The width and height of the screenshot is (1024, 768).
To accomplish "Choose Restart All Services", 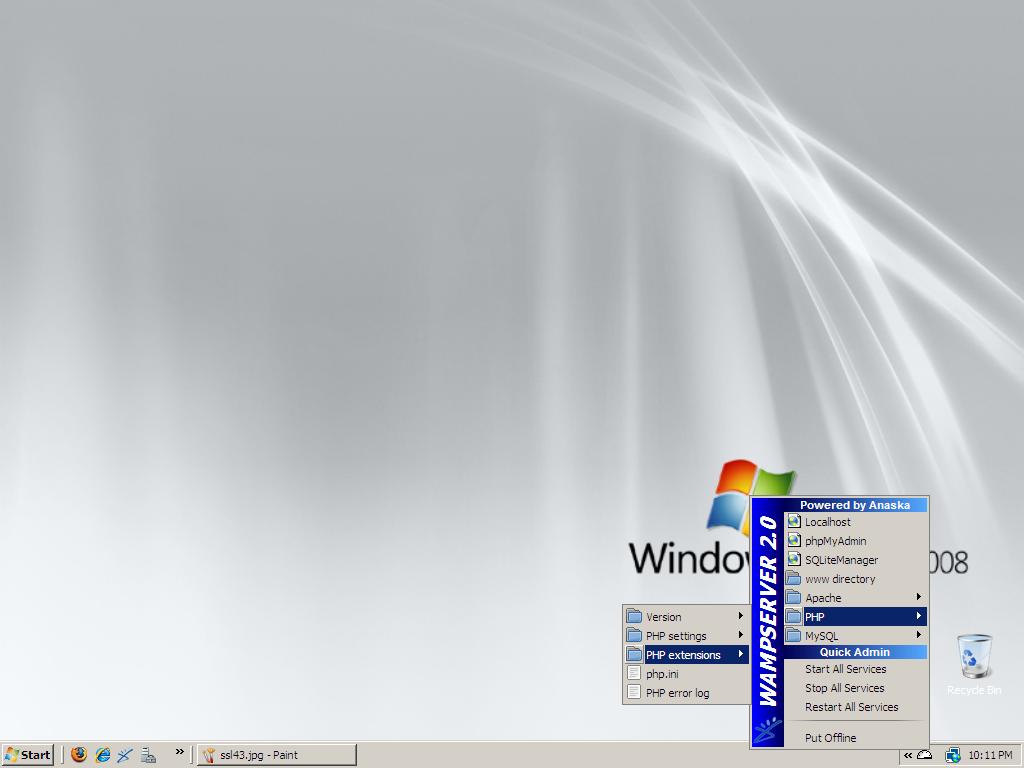I will pos(851,707).
